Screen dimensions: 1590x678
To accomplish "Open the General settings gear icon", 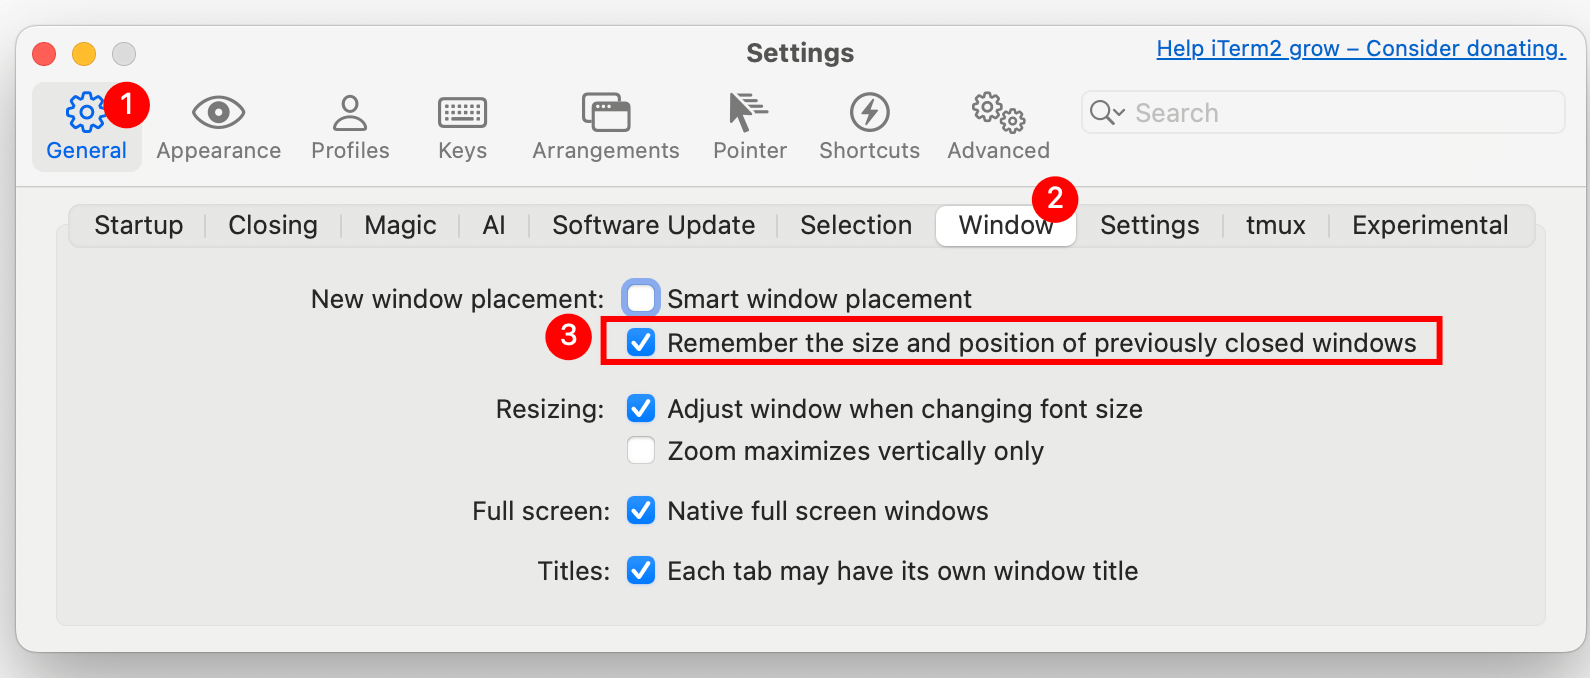I will tap(86, 113).
